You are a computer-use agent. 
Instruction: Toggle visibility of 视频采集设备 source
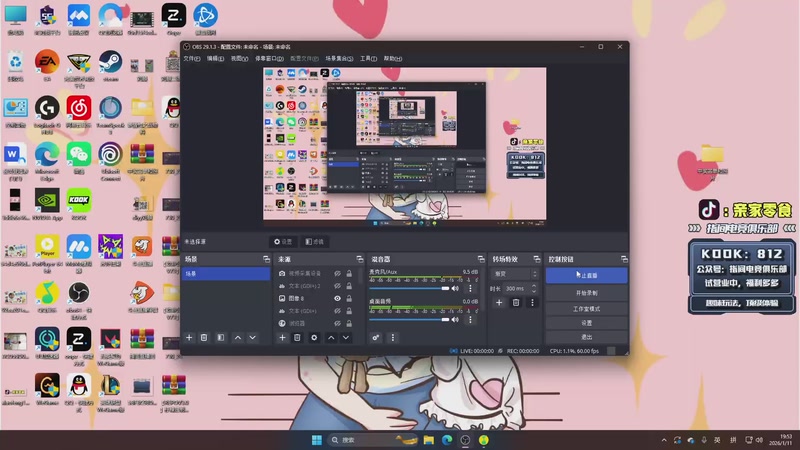(337, 273)
